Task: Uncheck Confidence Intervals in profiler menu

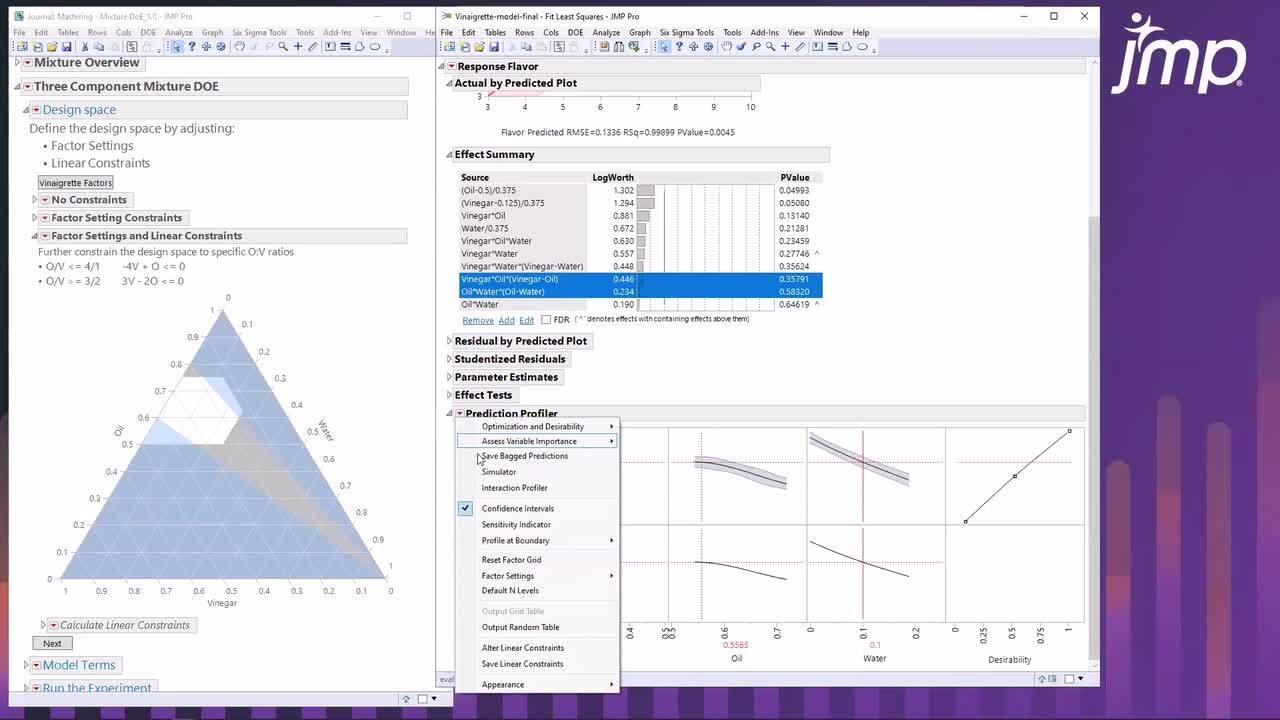Action: 517,509
